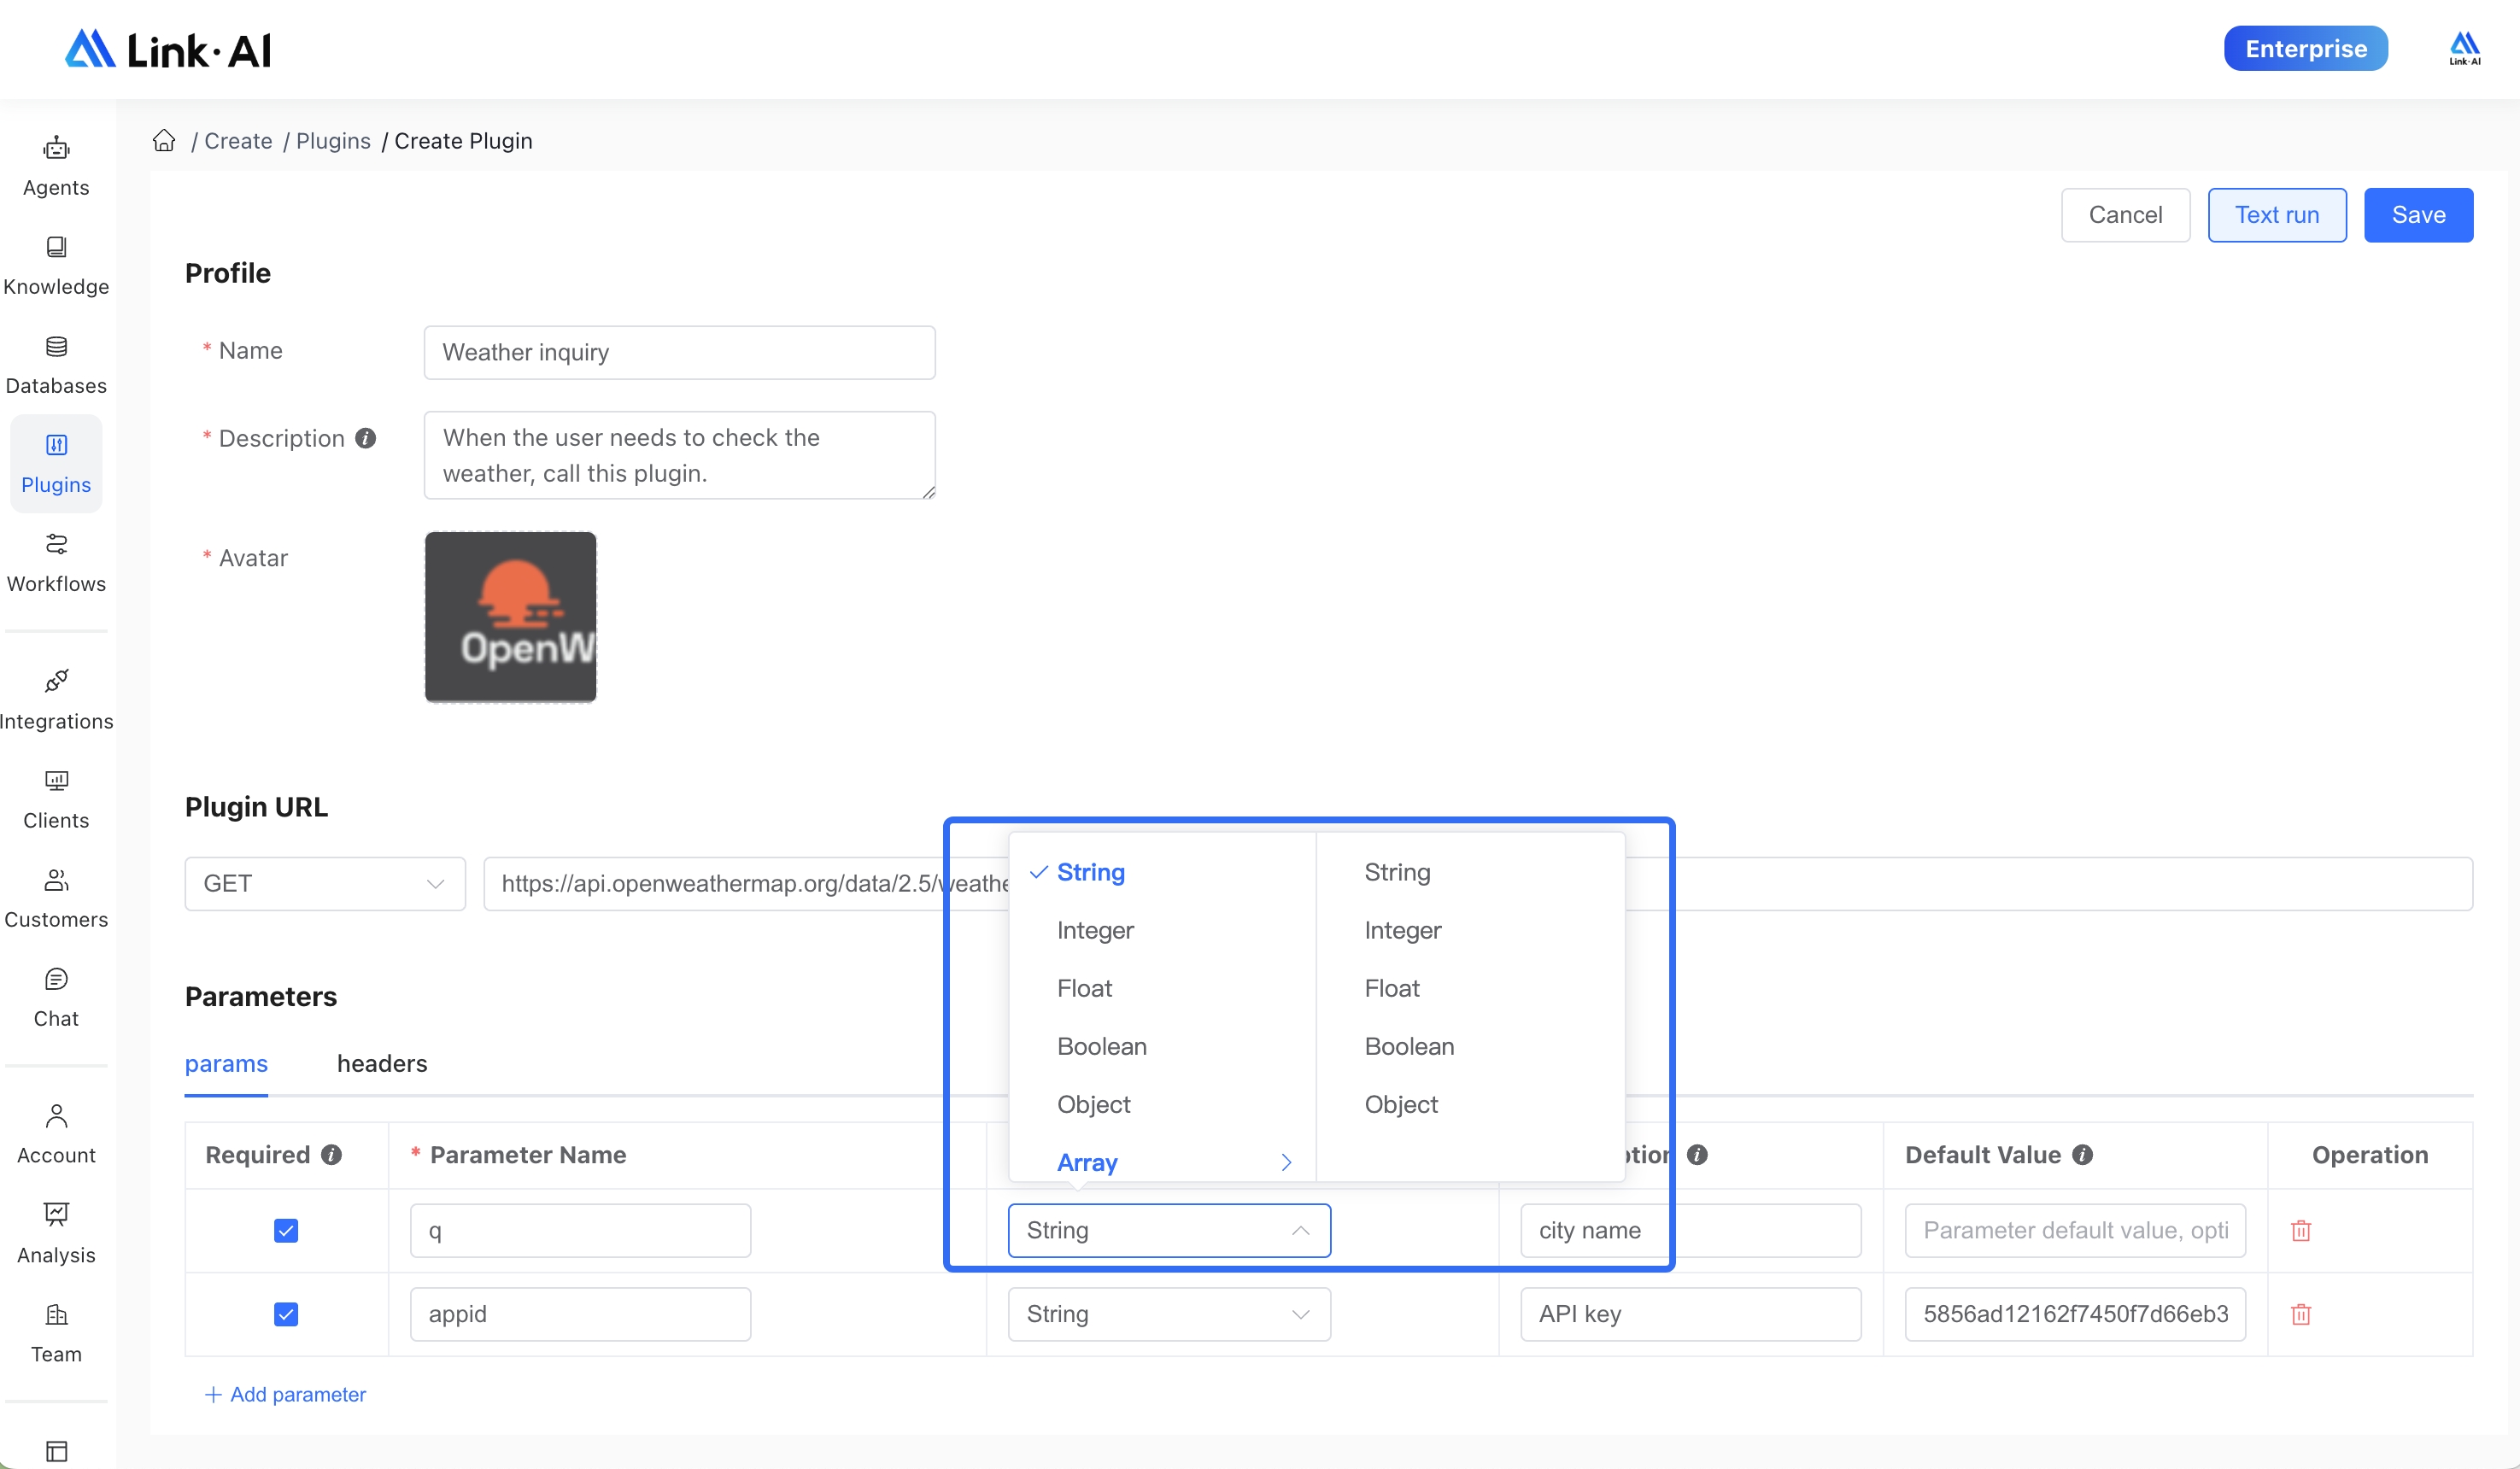
Task: Open the Agents section
Action: click(x=56, y=167)
